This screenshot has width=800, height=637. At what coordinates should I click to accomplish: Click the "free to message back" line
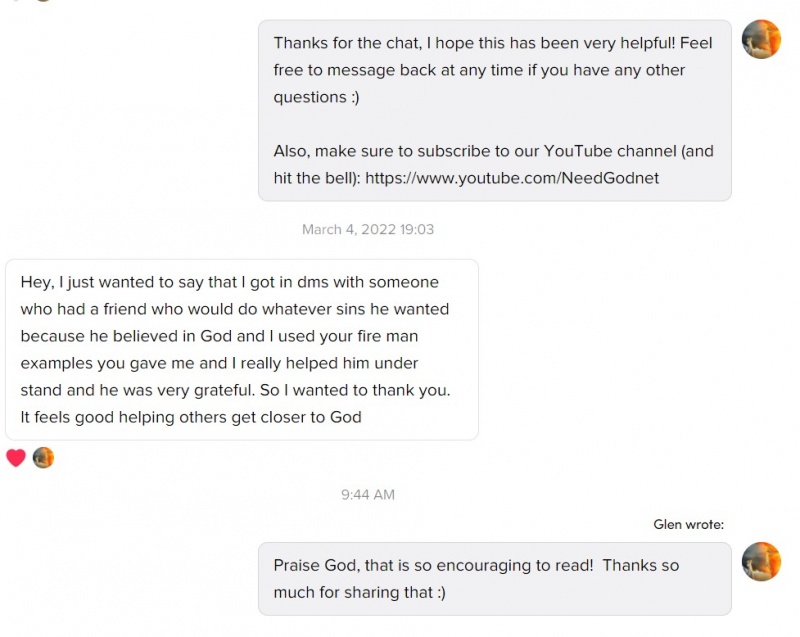[479, 70]
